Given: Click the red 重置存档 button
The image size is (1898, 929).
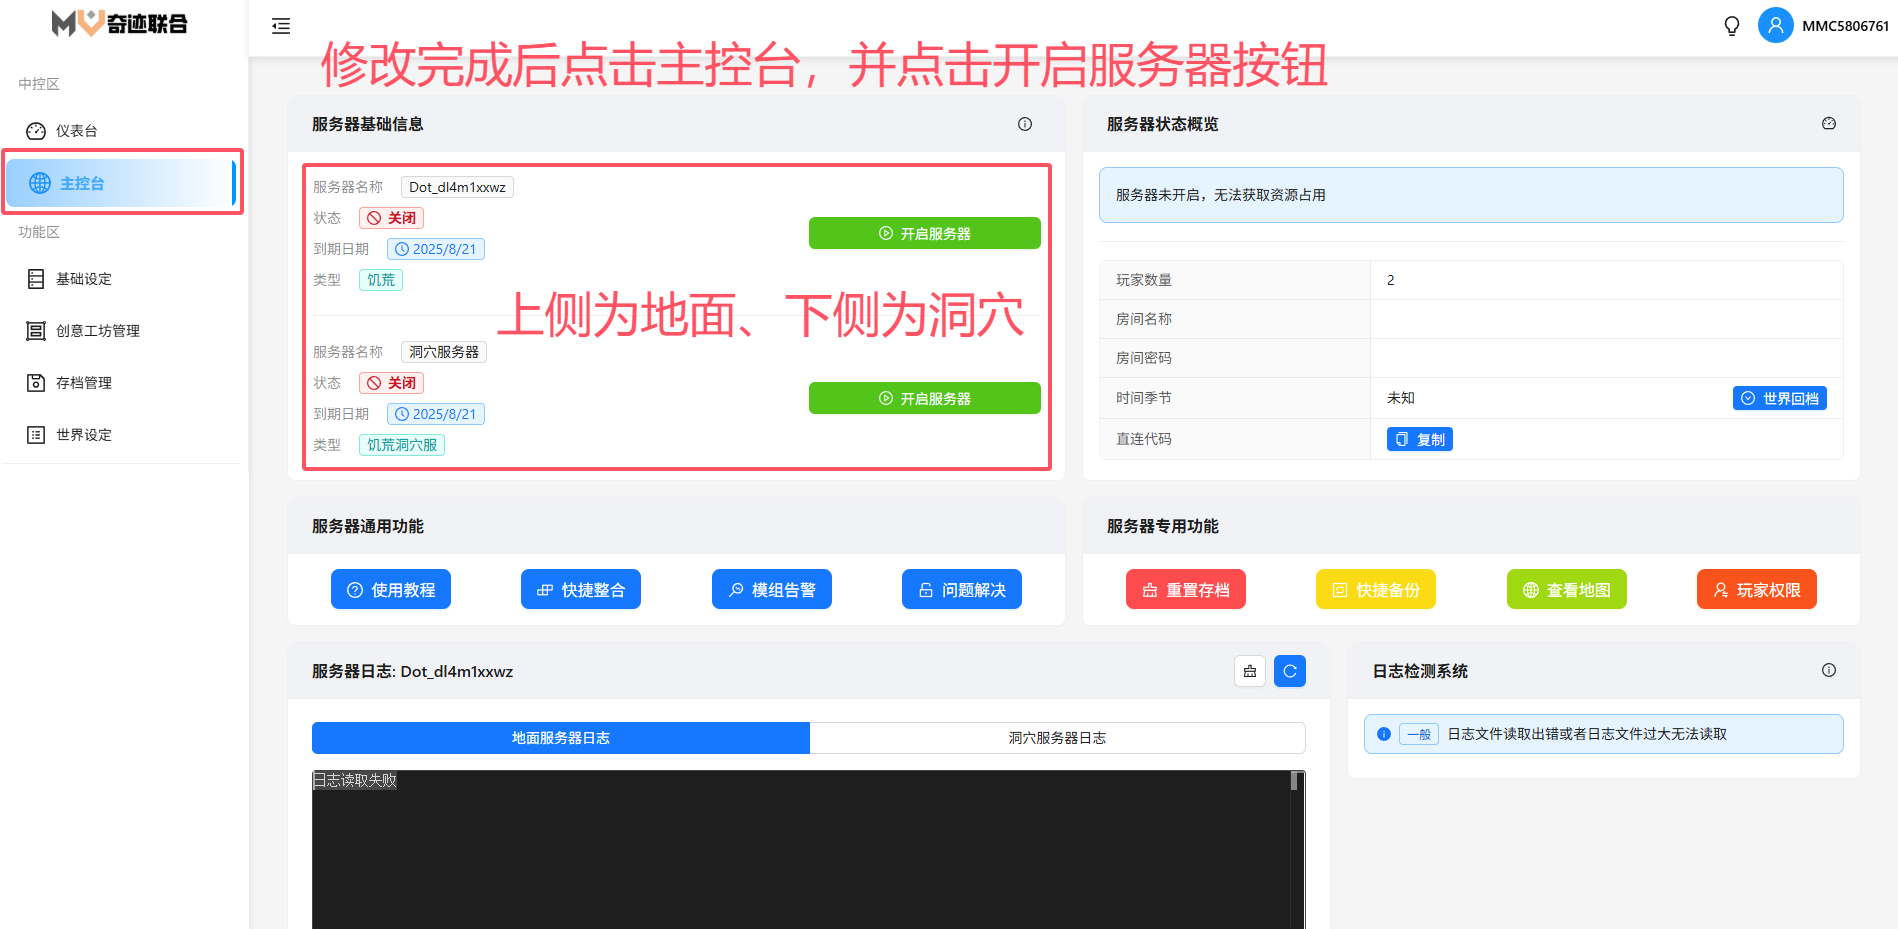Looking at the screenshot, I should point(1186,590).
